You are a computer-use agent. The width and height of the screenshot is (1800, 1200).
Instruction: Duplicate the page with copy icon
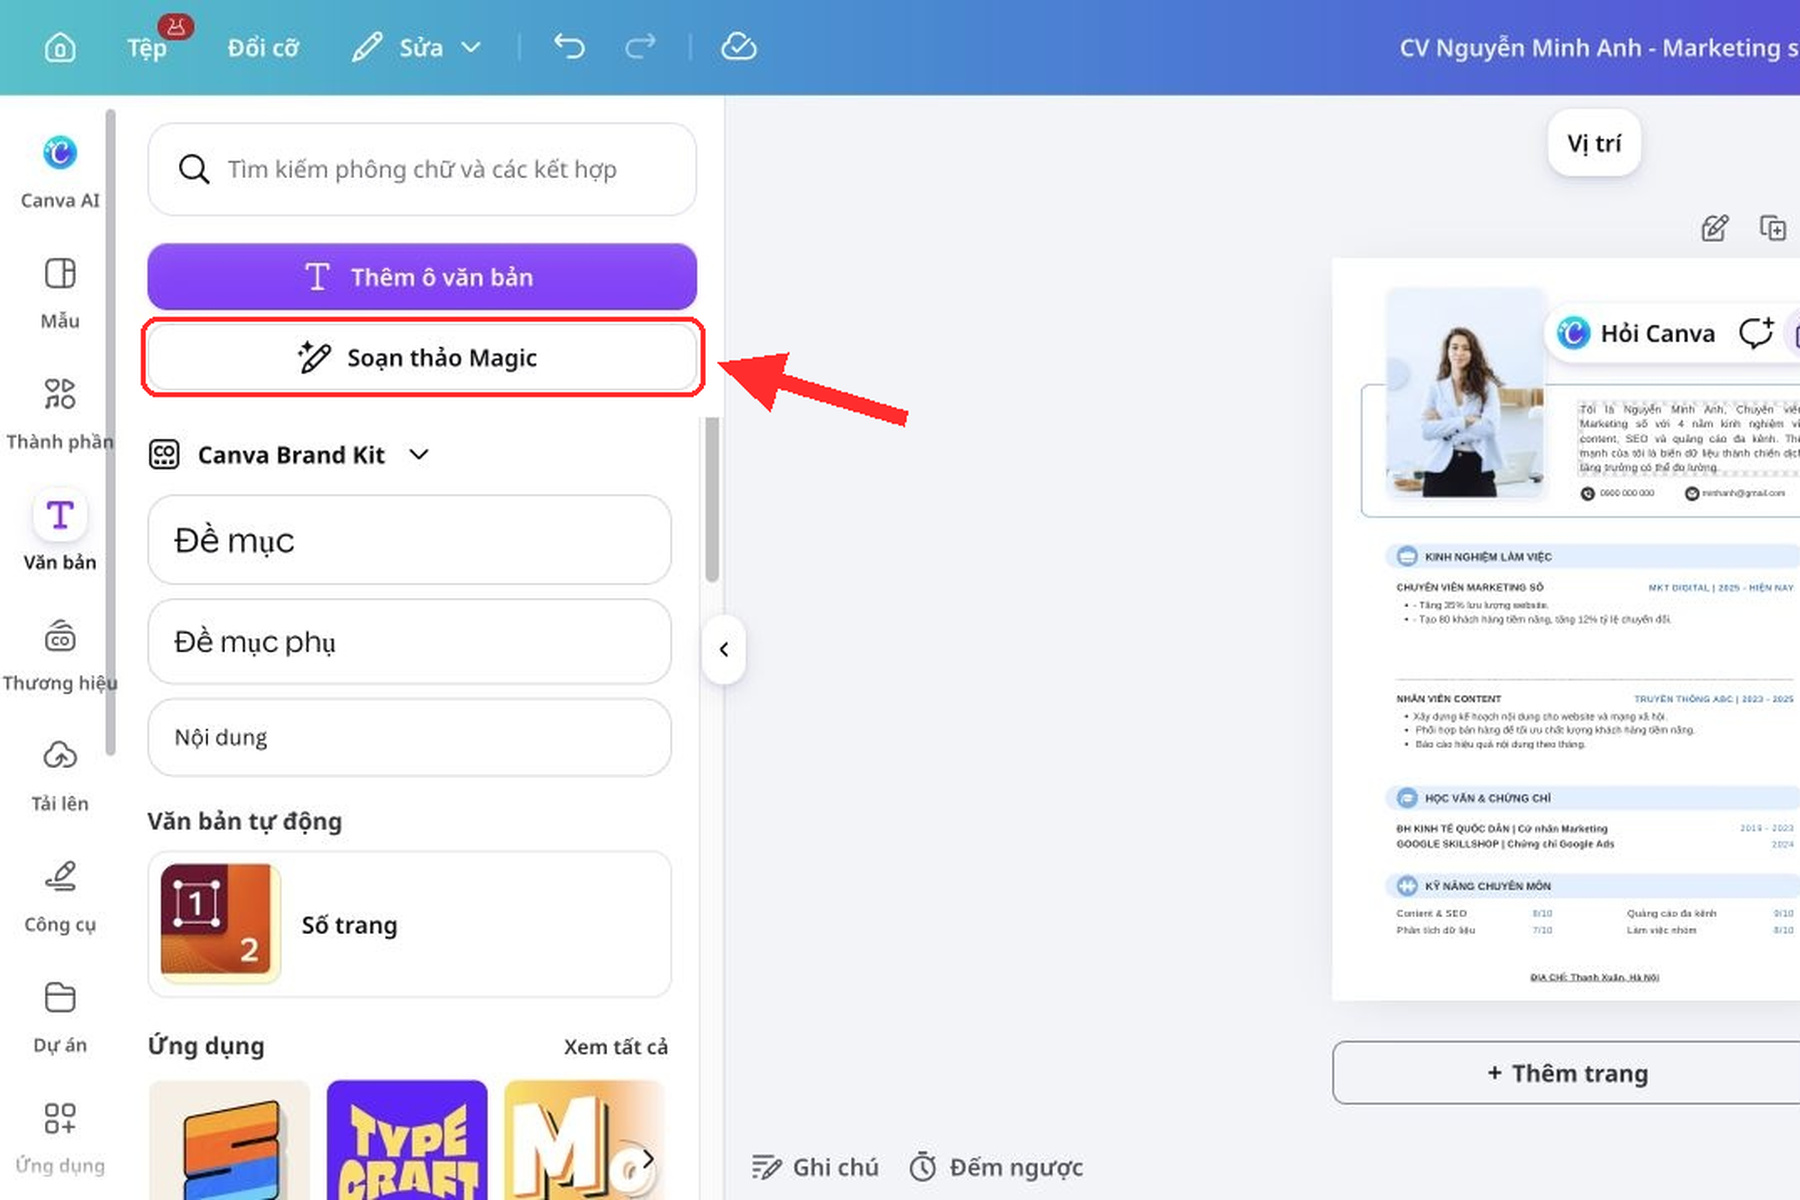pos(1773,228)
